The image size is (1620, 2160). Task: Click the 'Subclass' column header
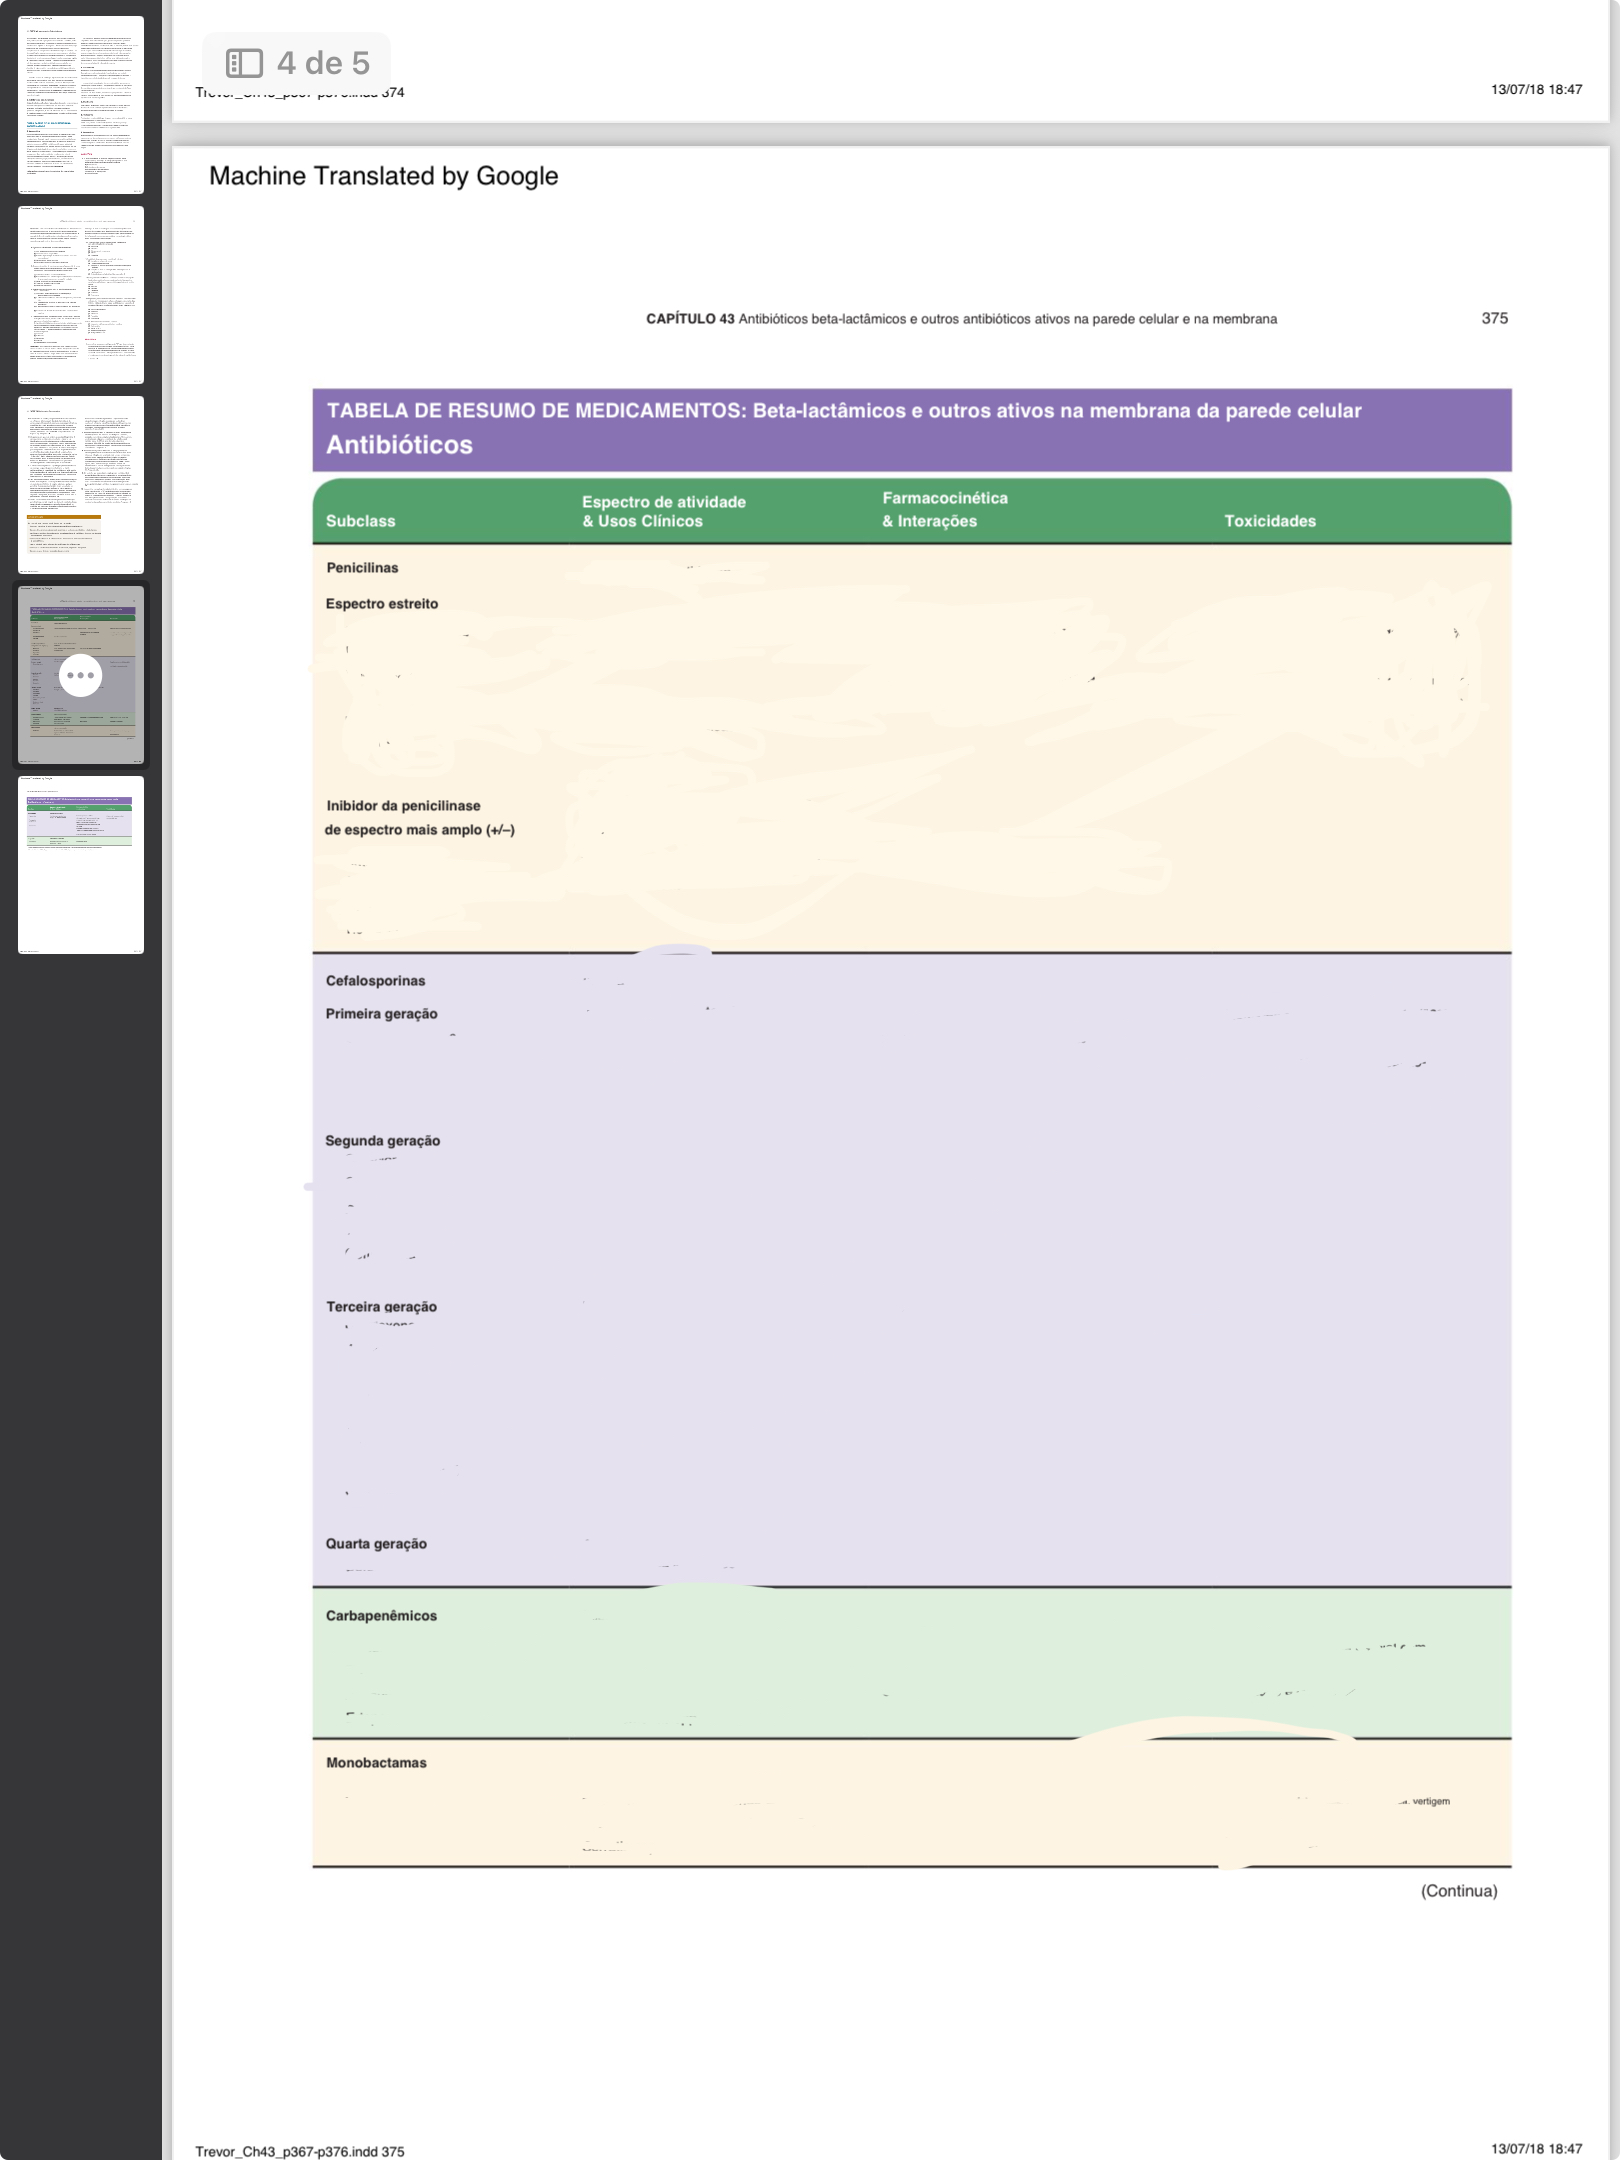360,521
